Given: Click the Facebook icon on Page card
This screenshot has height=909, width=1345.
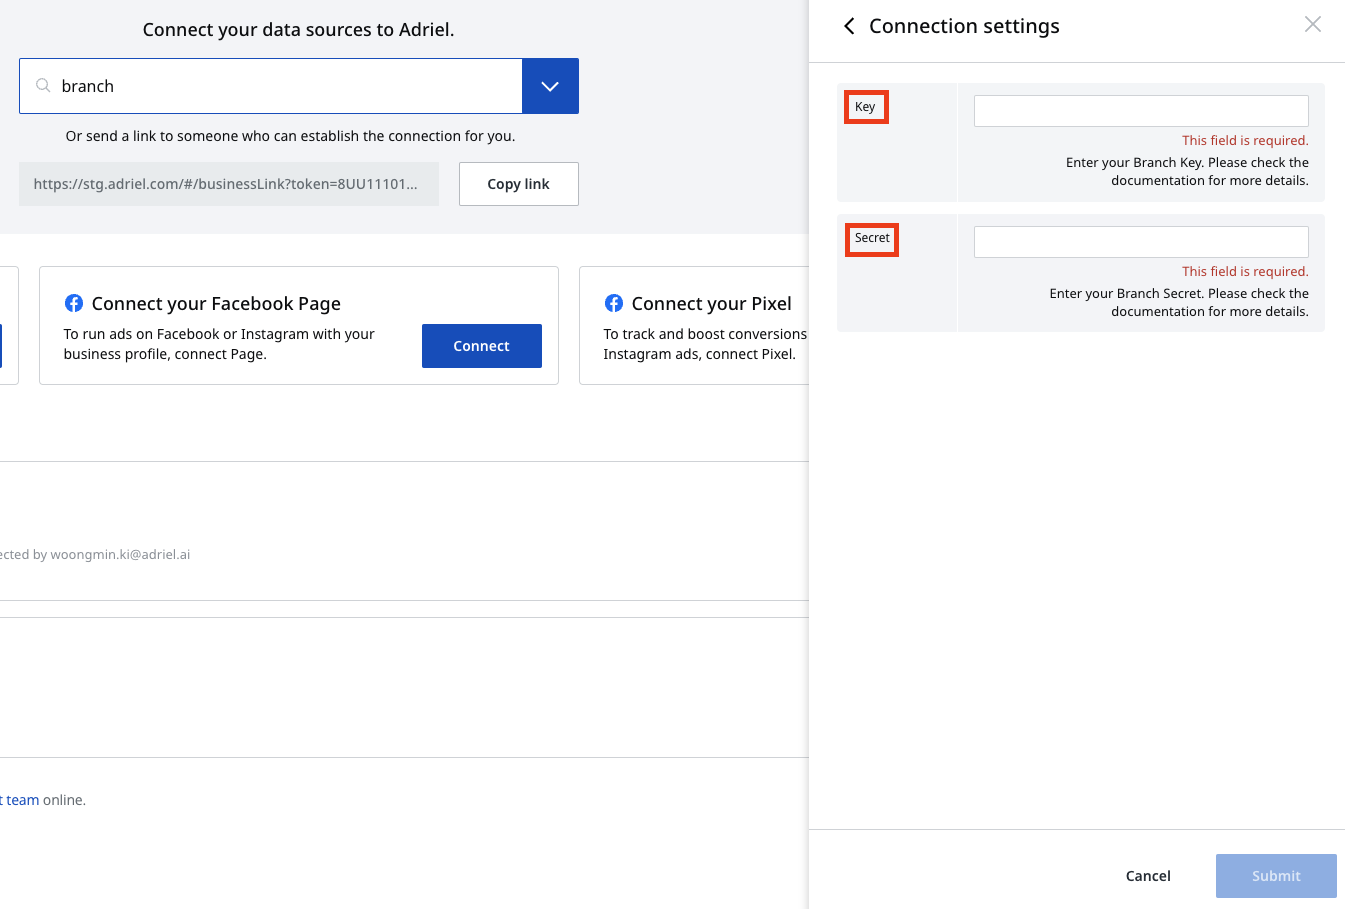Looking at the screenshot, I should point(74,303).
